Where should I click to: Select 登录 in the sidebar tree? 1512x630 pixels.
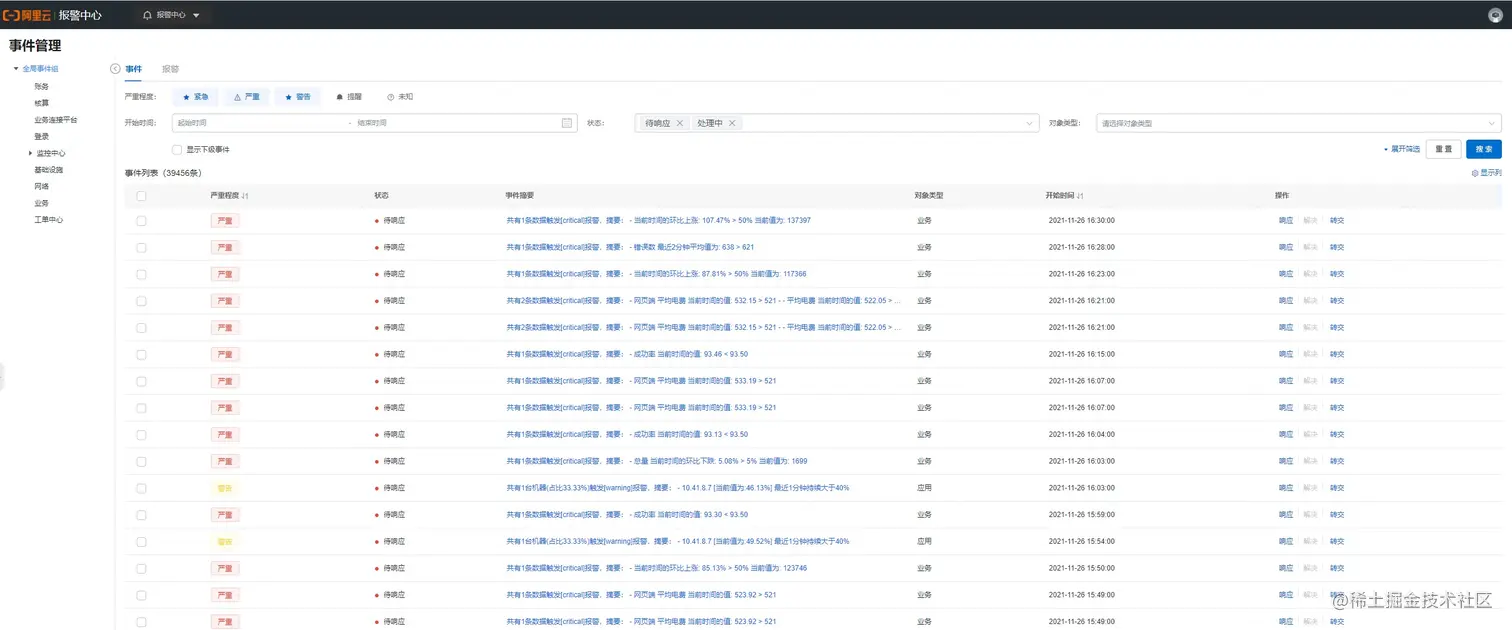point(41,136)
